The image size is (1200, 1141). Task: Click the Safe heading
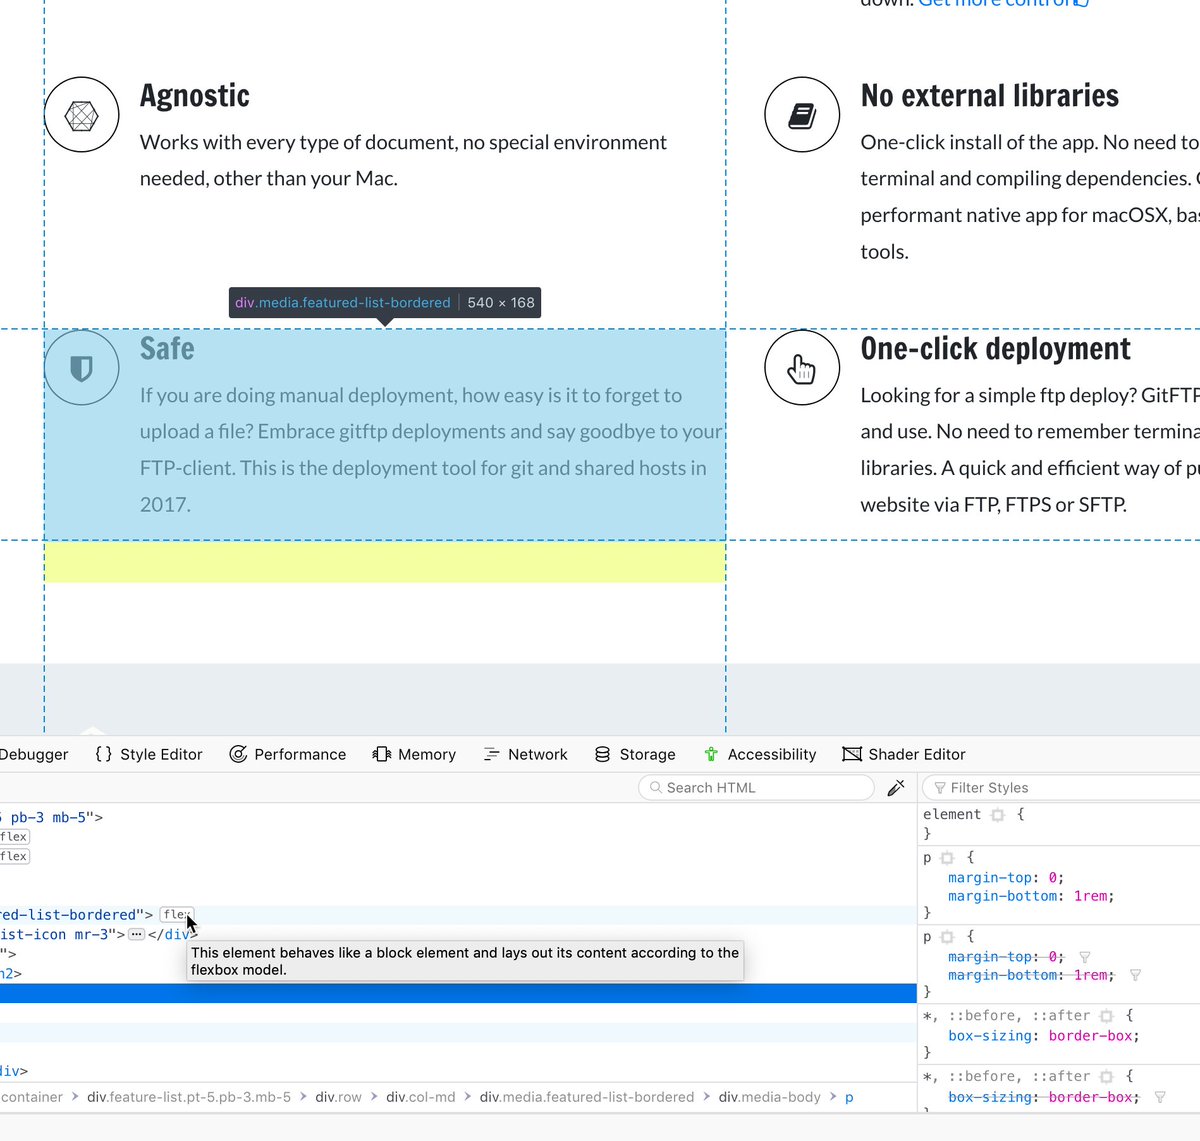coord(167,349)
